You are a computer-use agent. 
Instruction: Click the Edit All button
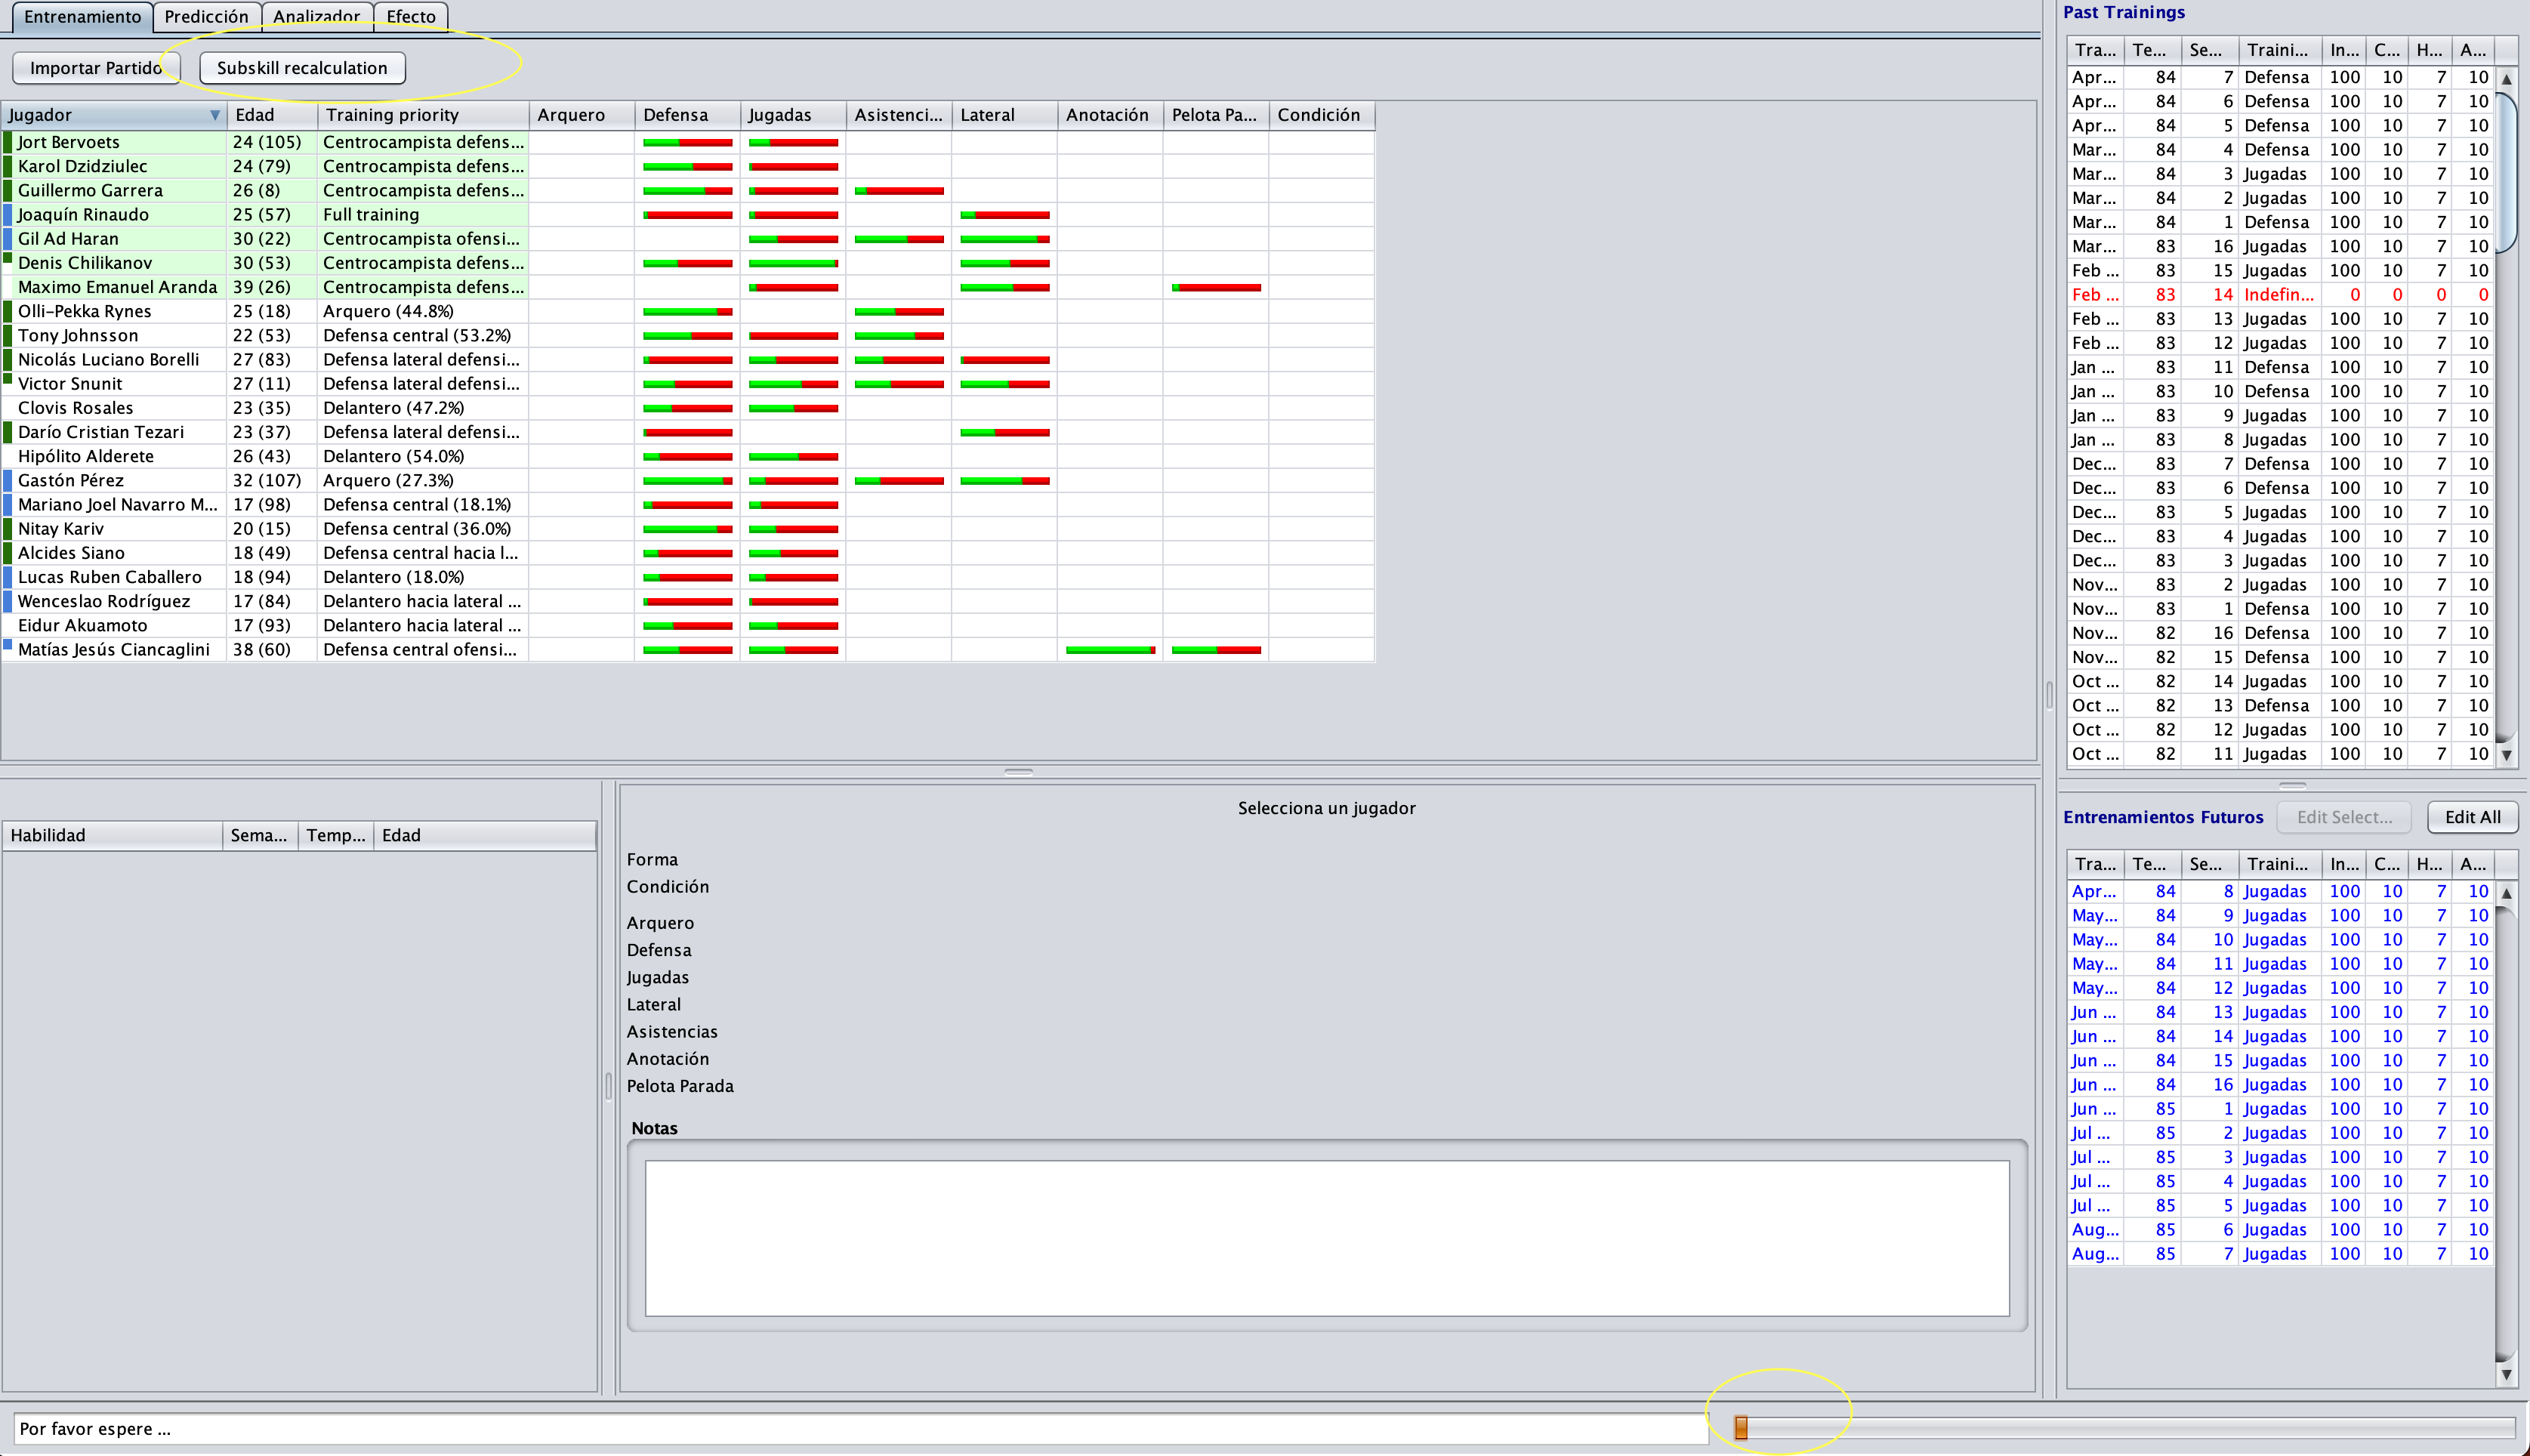[2472, 817]
